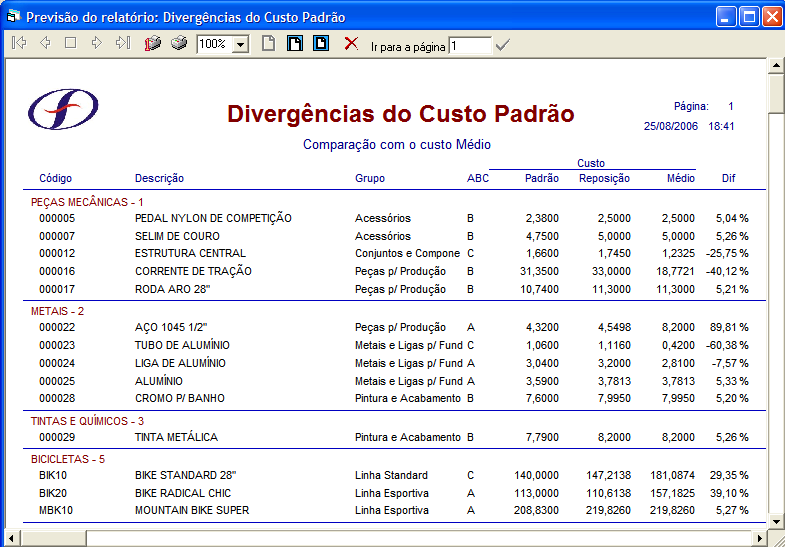The width and height of the screenshot is (785, 547).
Task: Close the preview with the red X
Action: point(351,44)
